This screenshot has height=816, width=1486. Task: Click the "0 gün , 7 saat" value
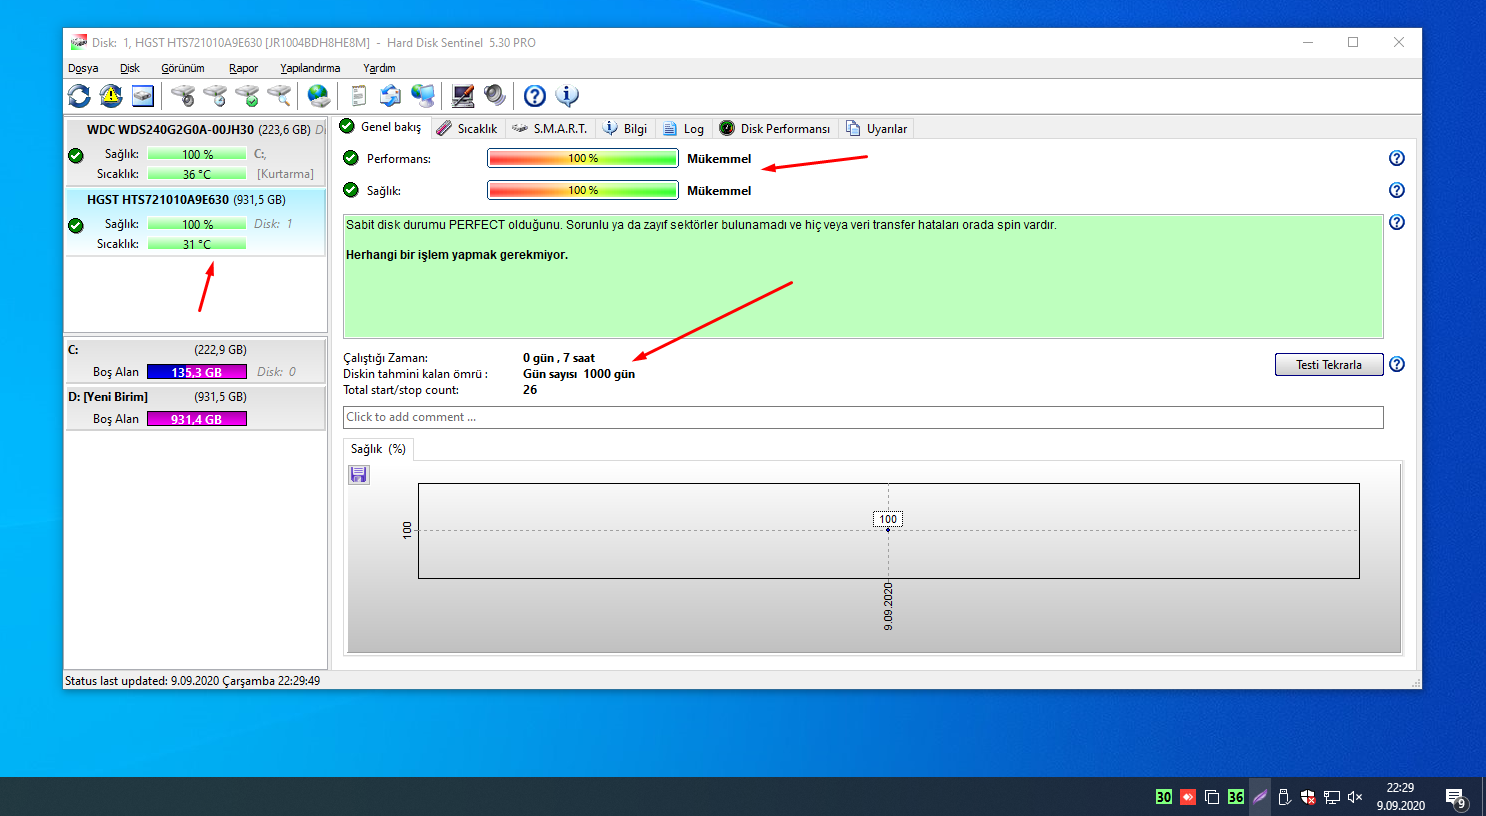point(559,358)
